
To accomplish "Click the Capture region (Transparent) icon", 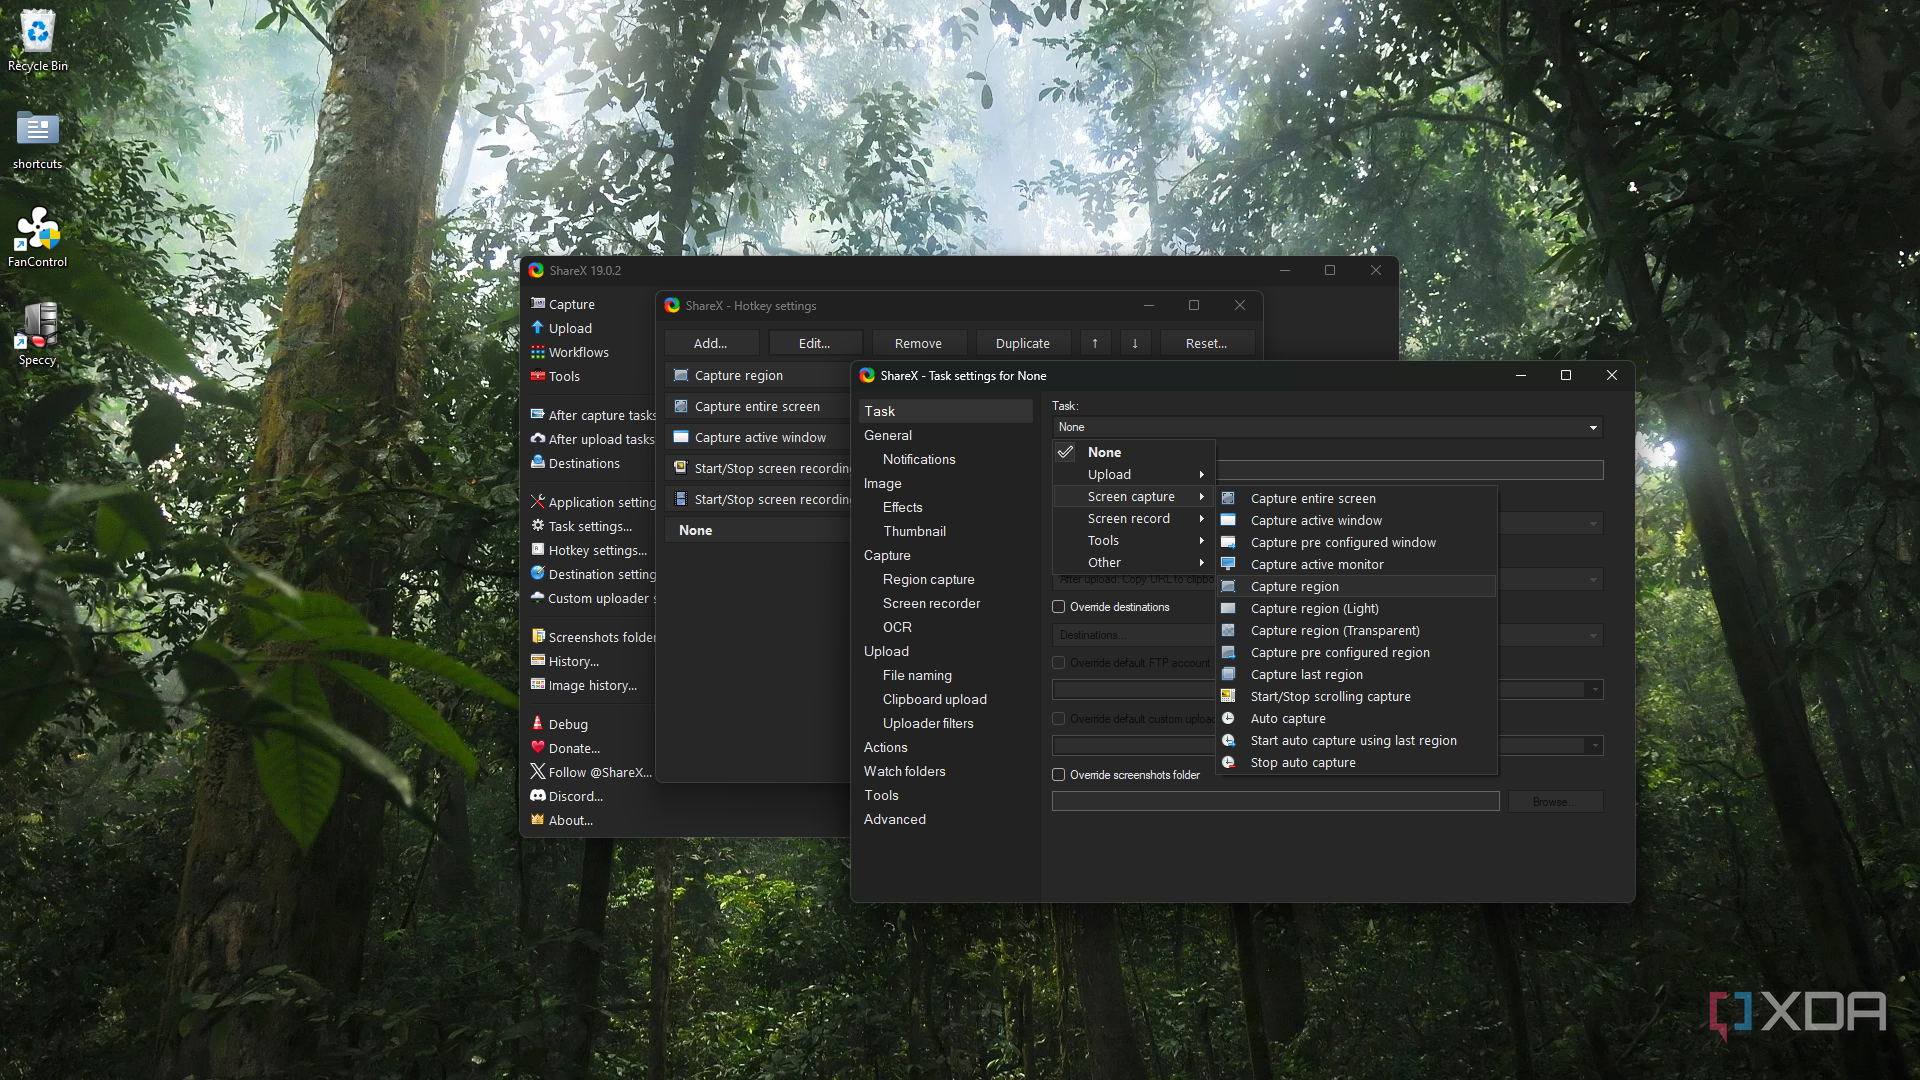I will click(1228, 630).
